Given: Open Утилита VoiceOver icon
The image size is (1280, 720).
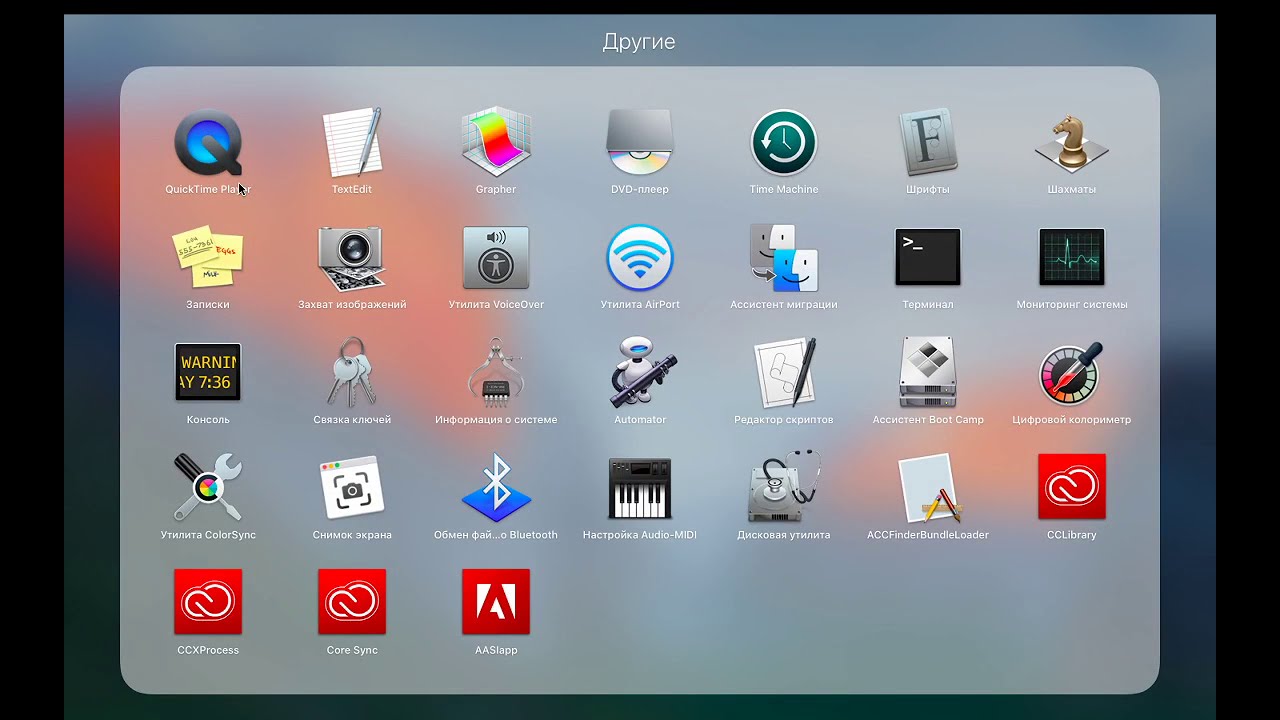Looking at the screenshot, I should point(496,258).
